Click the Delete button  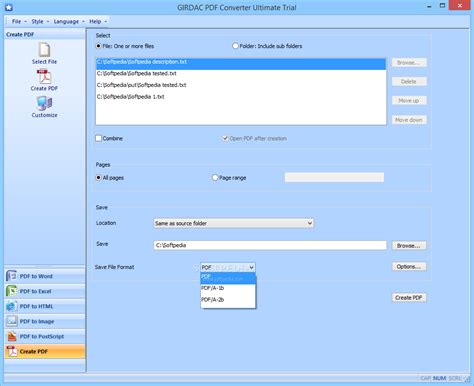(x=409, y=81)
